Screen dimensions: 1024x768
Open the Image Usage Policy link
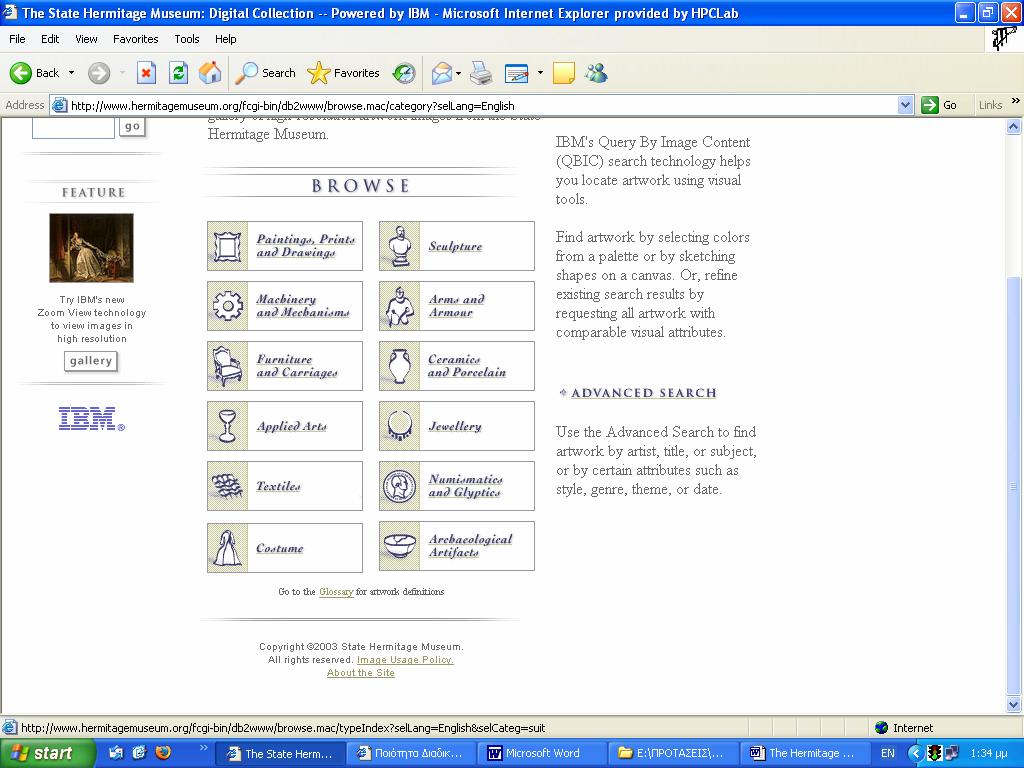pyautogui.click(x=405, y=660)
